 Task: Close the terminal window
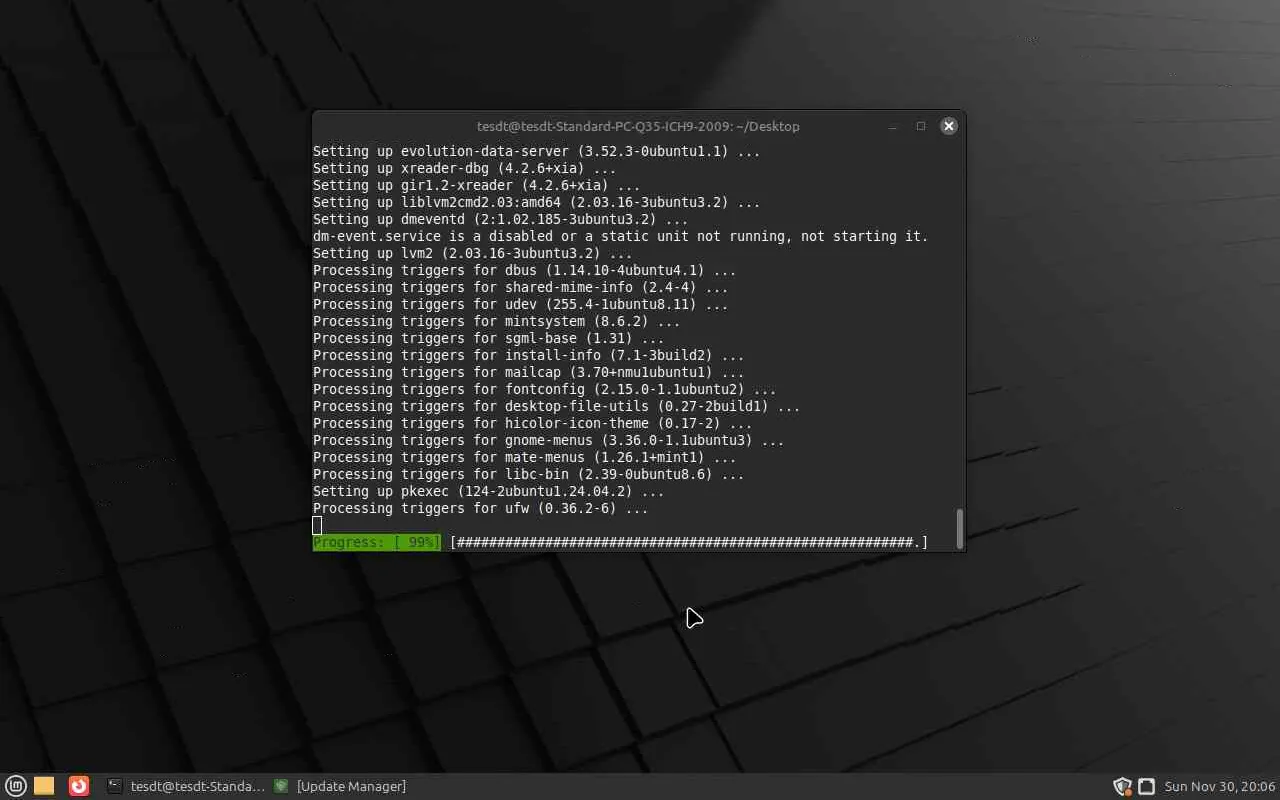point(949,126)
